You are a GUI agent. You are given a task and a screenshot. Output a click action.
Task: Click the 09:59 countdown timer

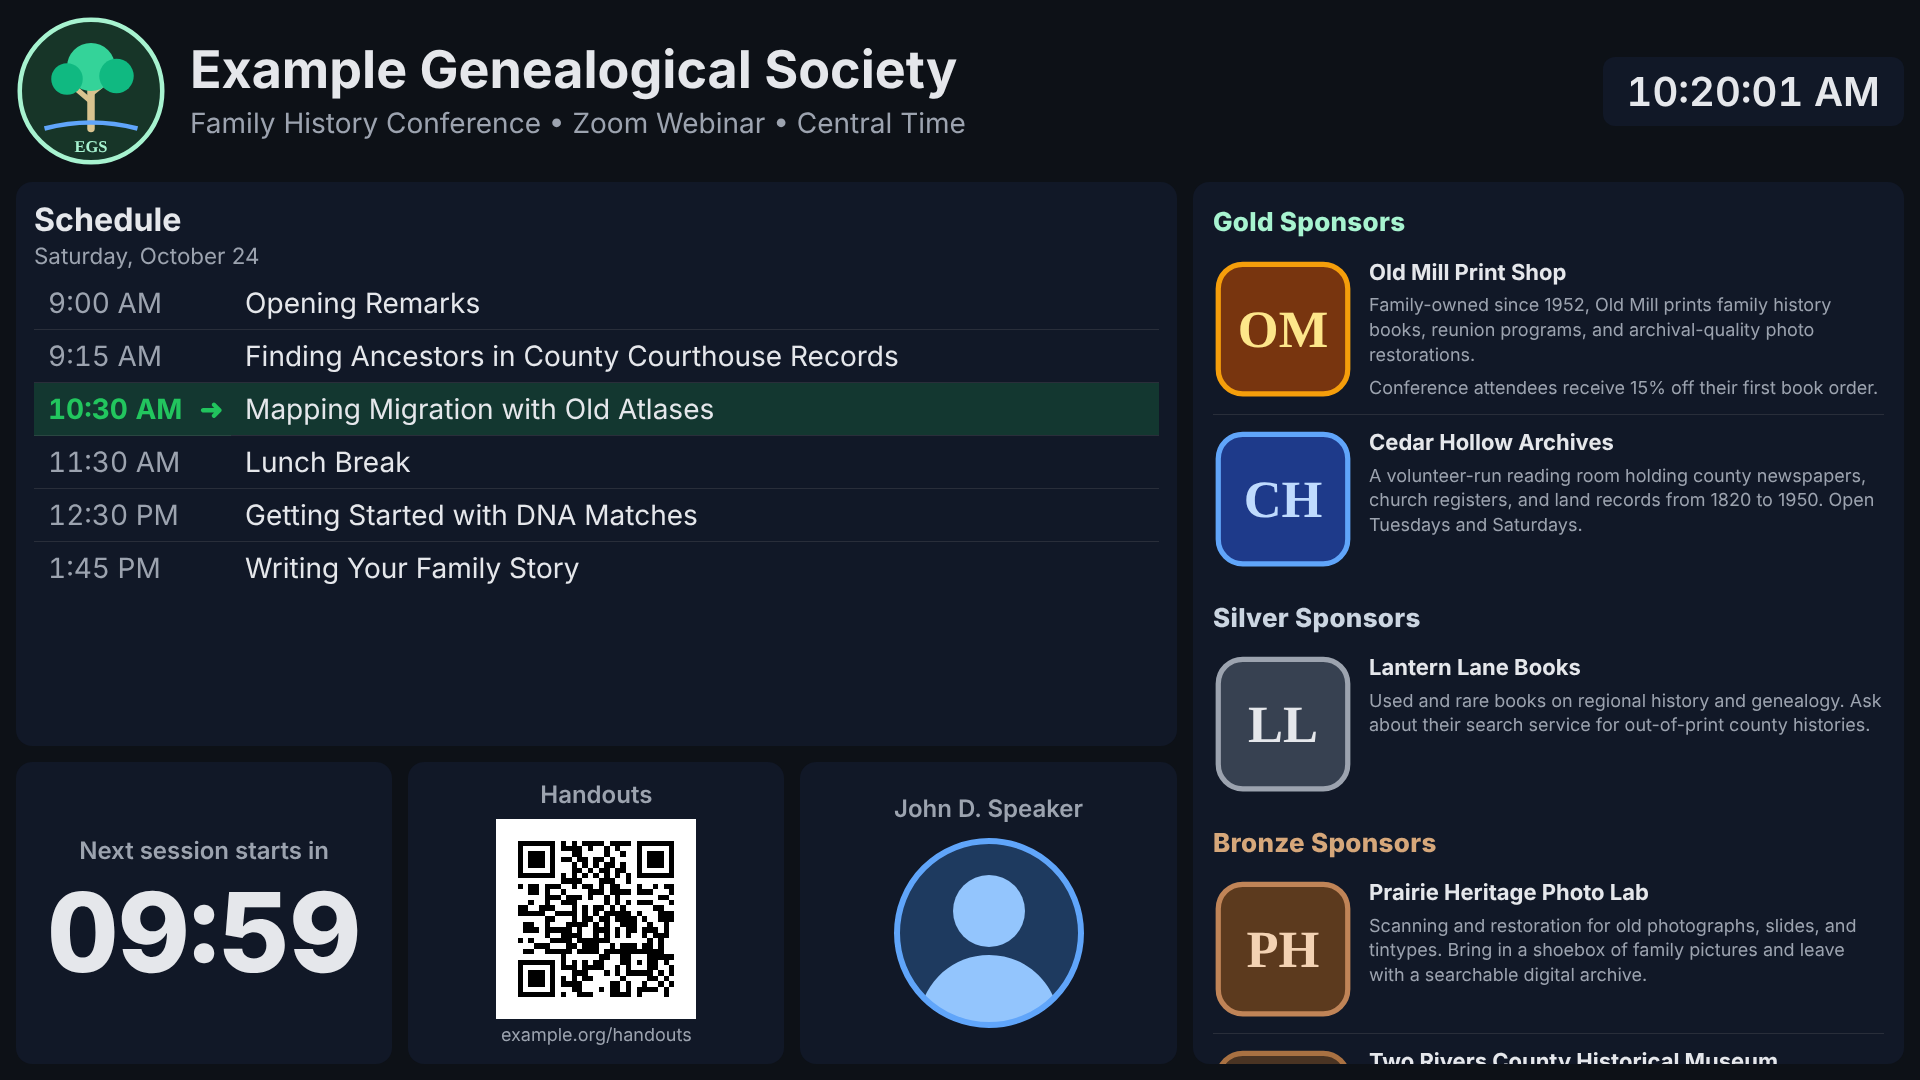coord(204,932)
